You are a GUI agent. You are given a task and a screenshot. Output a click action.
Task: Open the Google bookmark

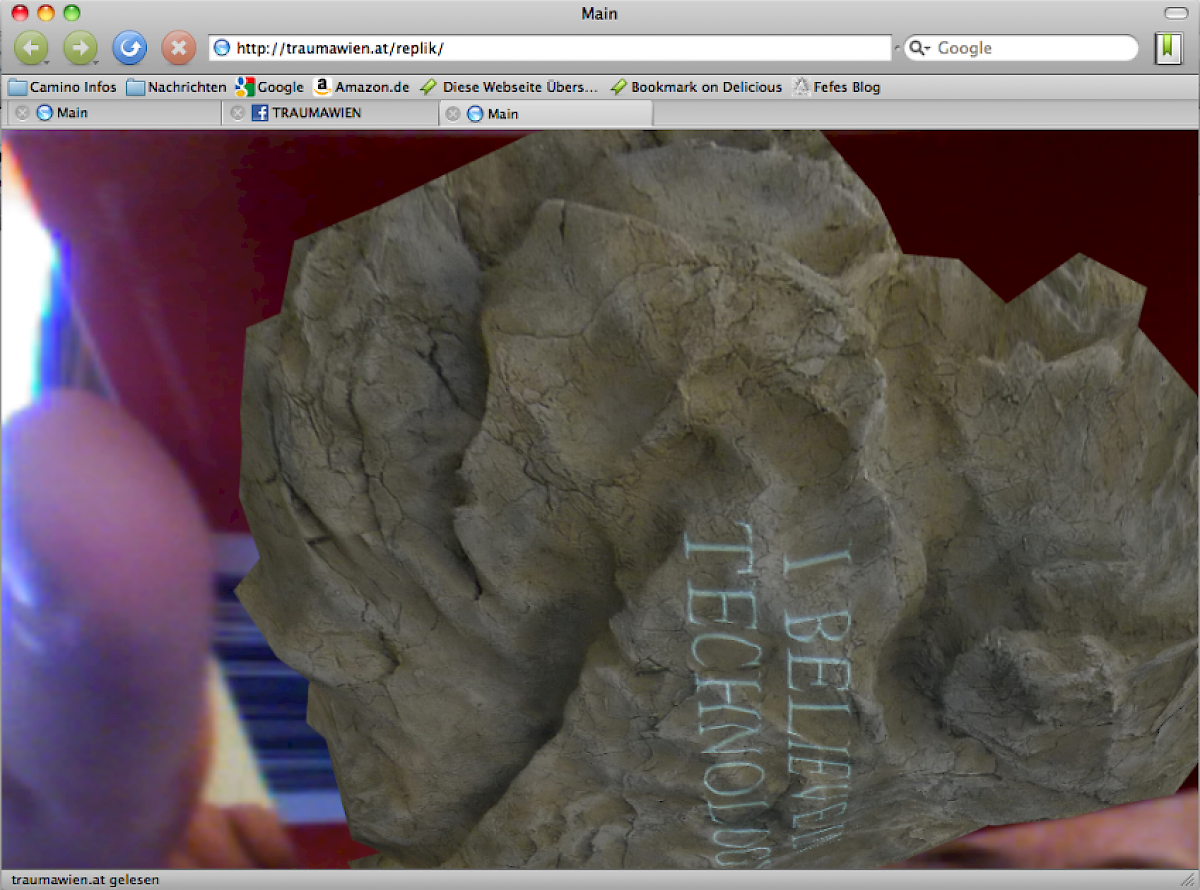[x=270, y=87]
